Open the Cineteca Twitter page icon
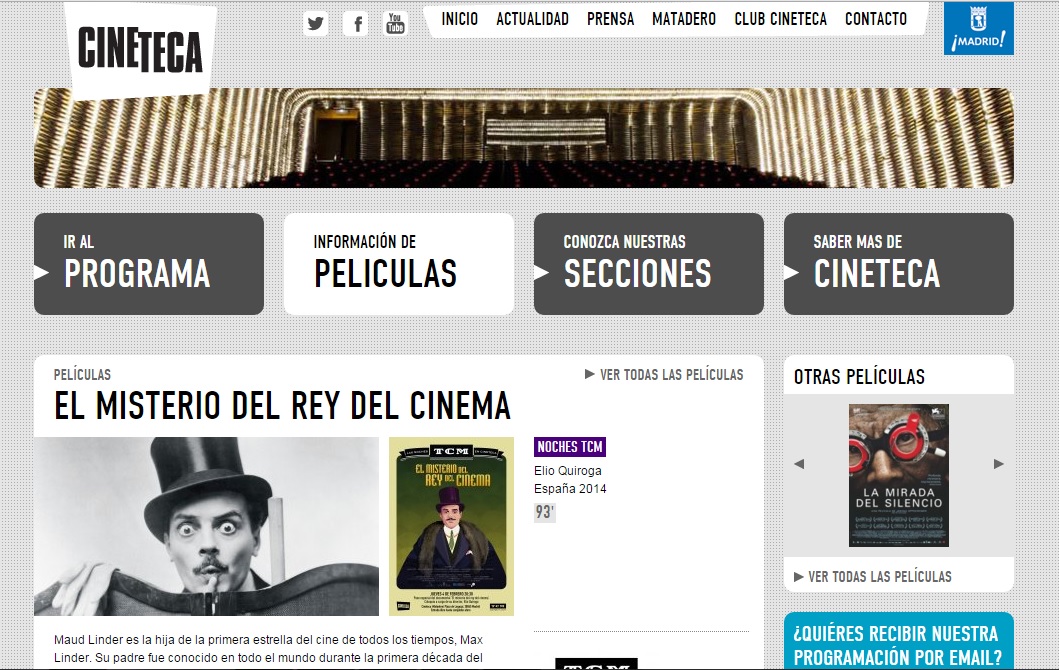The image size is (1059, 670). point(315,24)
